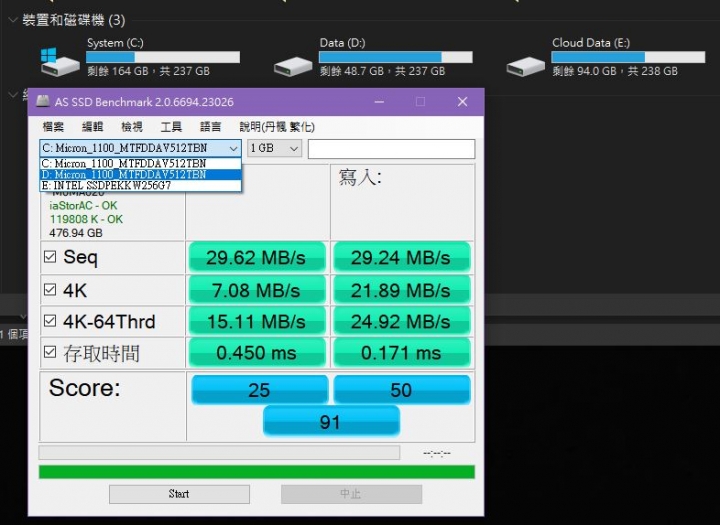Select C: Micron_1100 in the drive list
Image resolution: width=720 pixels, height=525 pixels.
point(140,164)
